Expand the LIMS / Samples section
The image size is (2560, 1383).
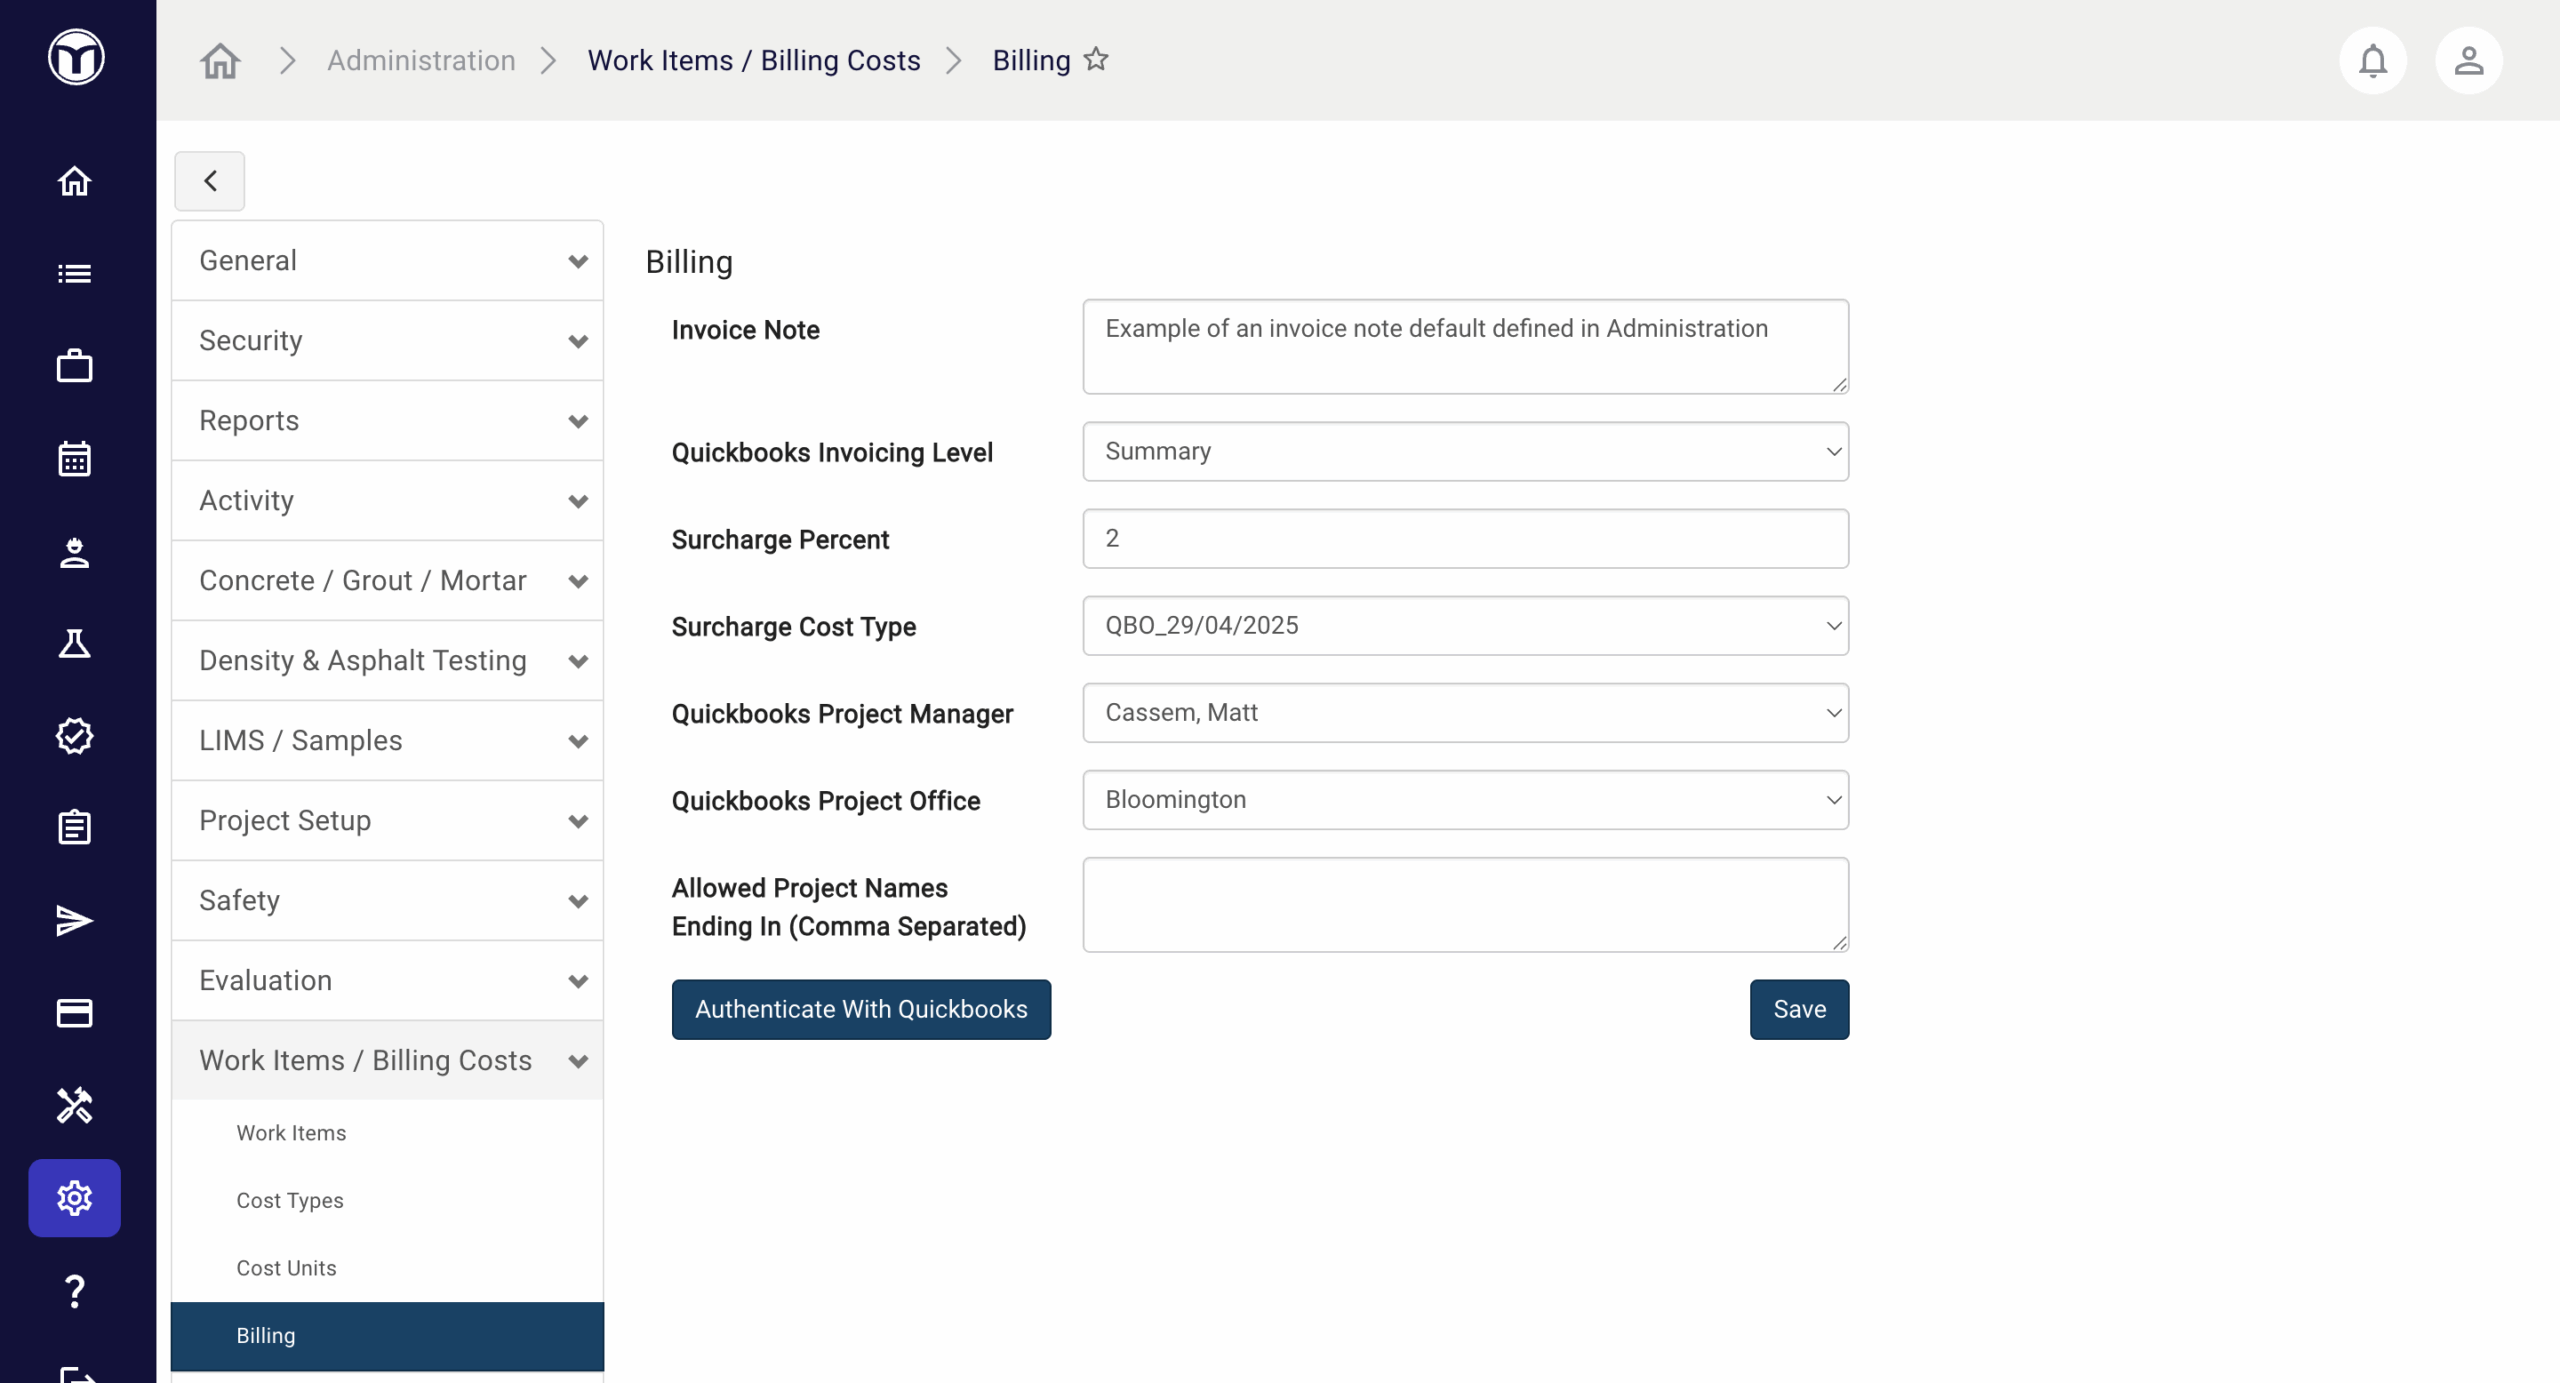[387, 741]
